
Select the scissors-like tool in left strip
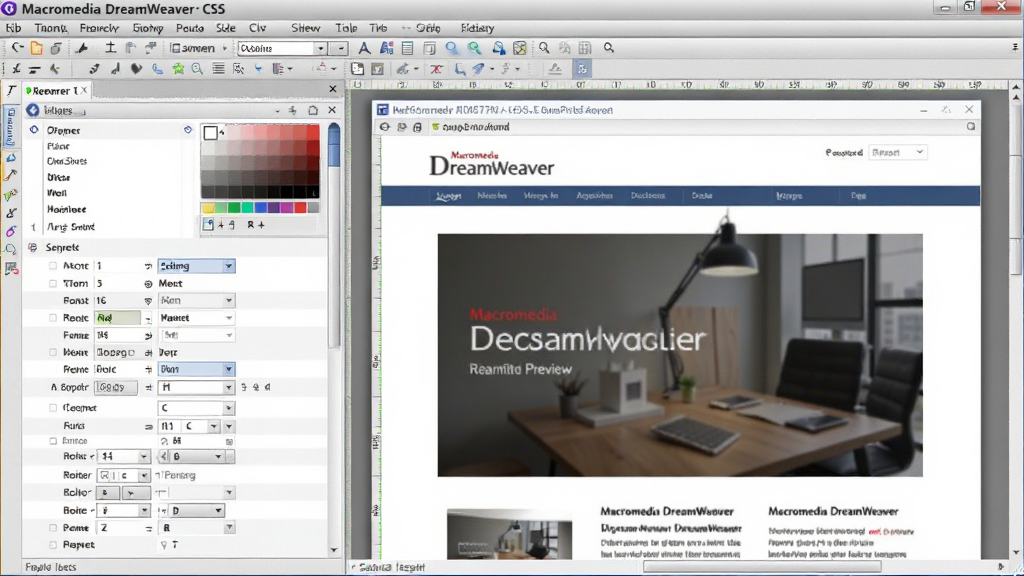(10, 213)
